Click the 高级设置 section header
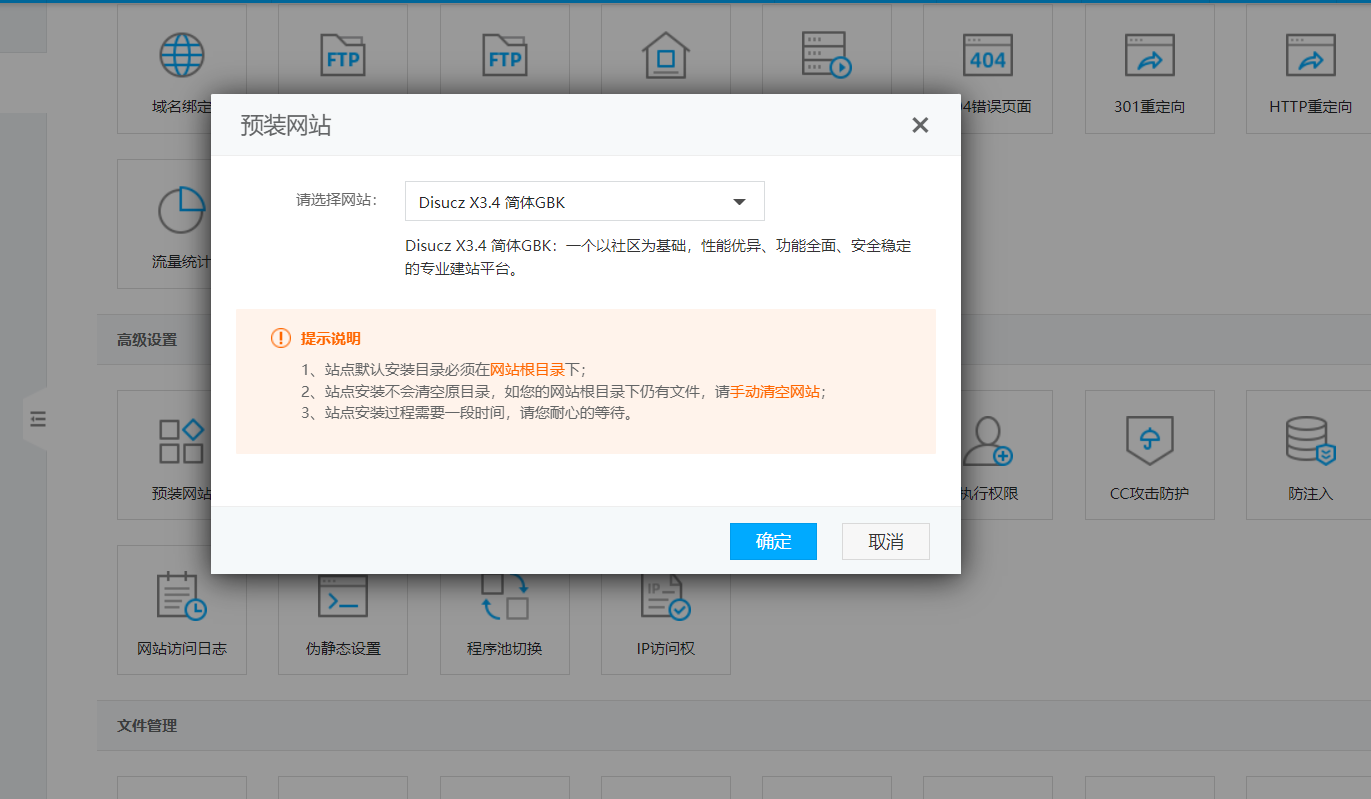Image resolution: width=1371 pixels, height=799 pixels. pyautogui.click(x=147, y=340)
